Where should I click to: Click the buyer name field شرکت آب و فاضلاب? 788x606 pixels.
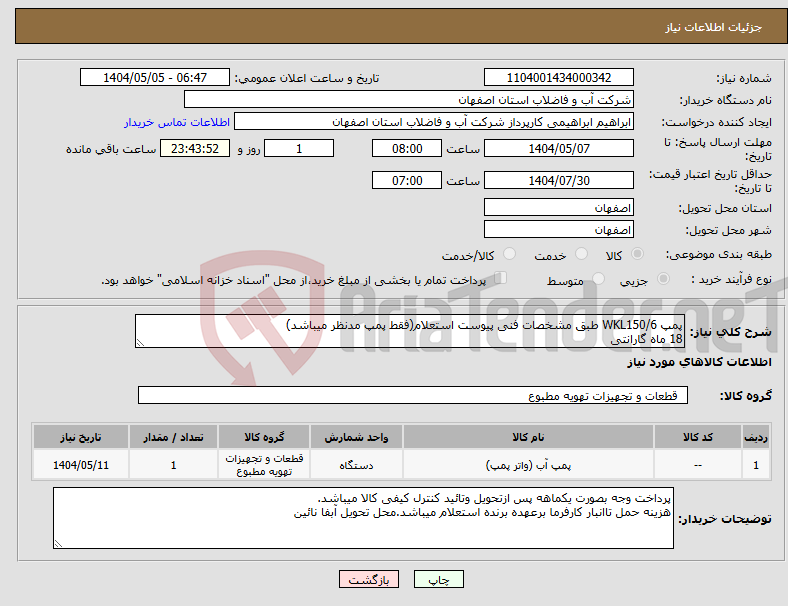tap(409, 99)
